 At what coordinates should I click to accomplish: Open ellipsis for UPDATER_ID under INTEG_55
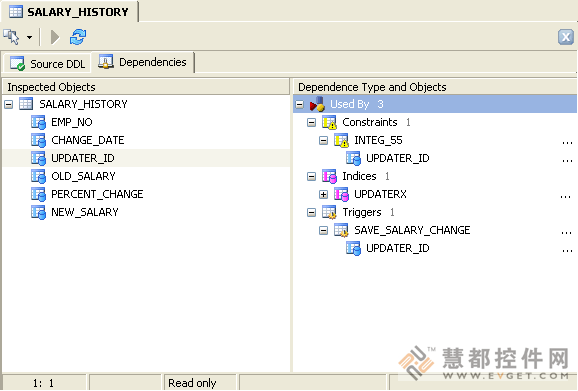click(567, 160)
